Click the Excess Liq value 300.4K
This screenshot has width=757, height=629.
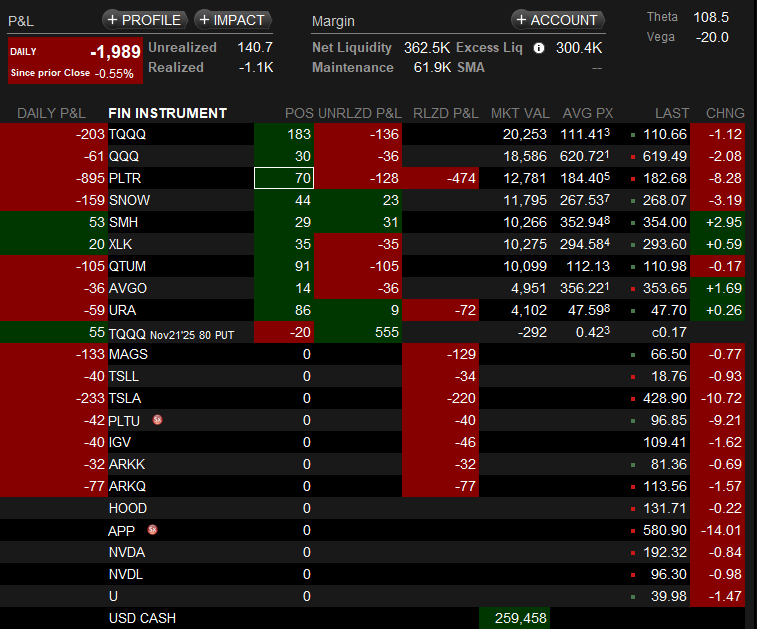point(579,48)
